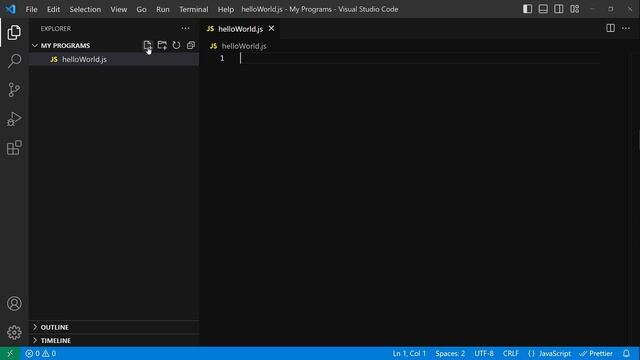Open the Selection menu

(85, 9)
